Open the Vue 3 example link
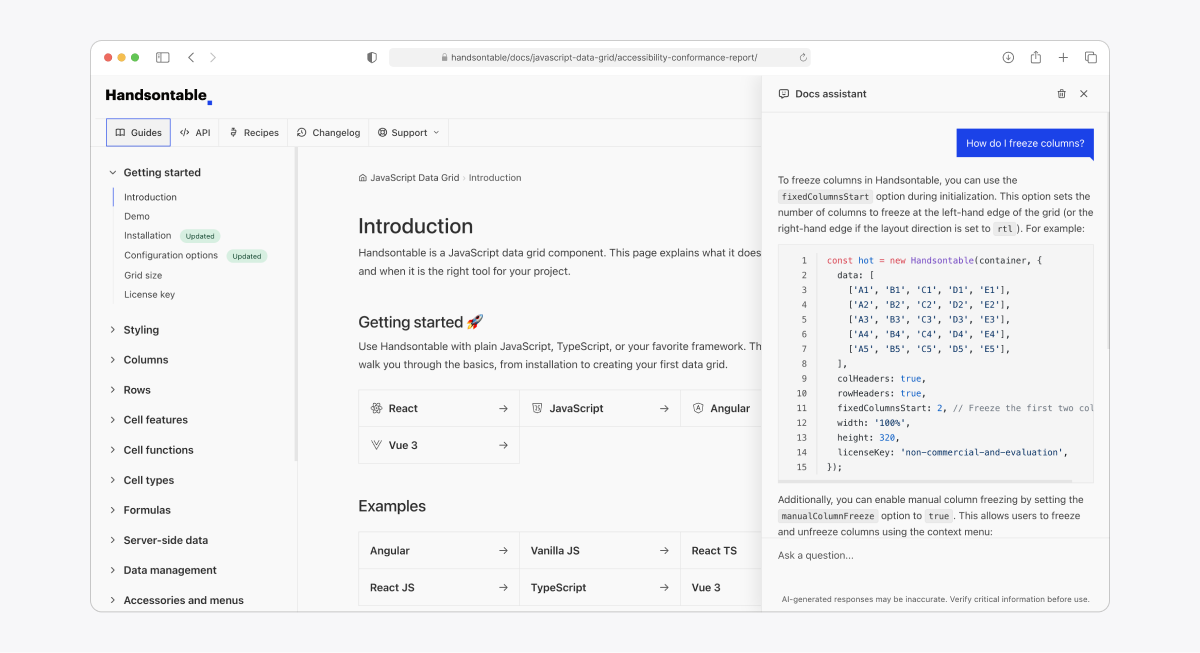 coord(722,588)
